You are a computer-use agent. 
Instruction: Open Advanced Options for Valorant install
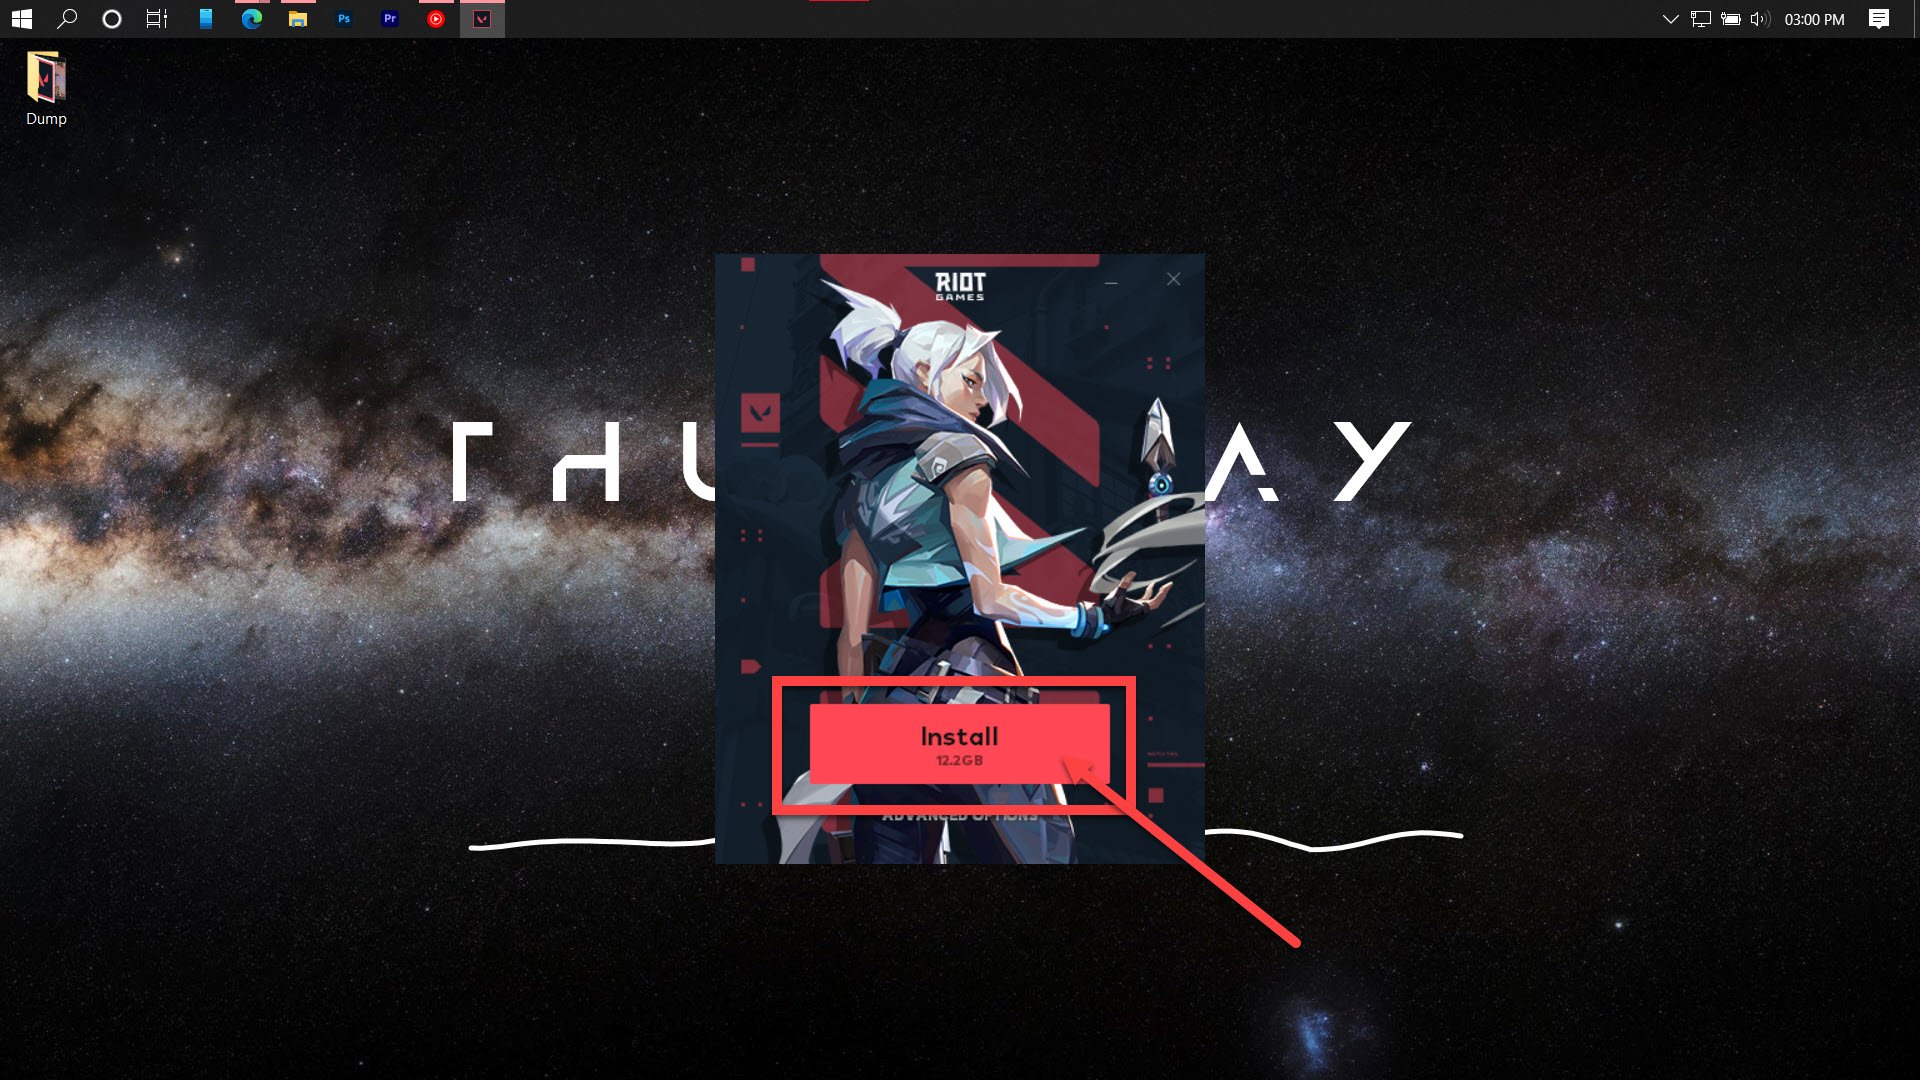click(959, 815)
